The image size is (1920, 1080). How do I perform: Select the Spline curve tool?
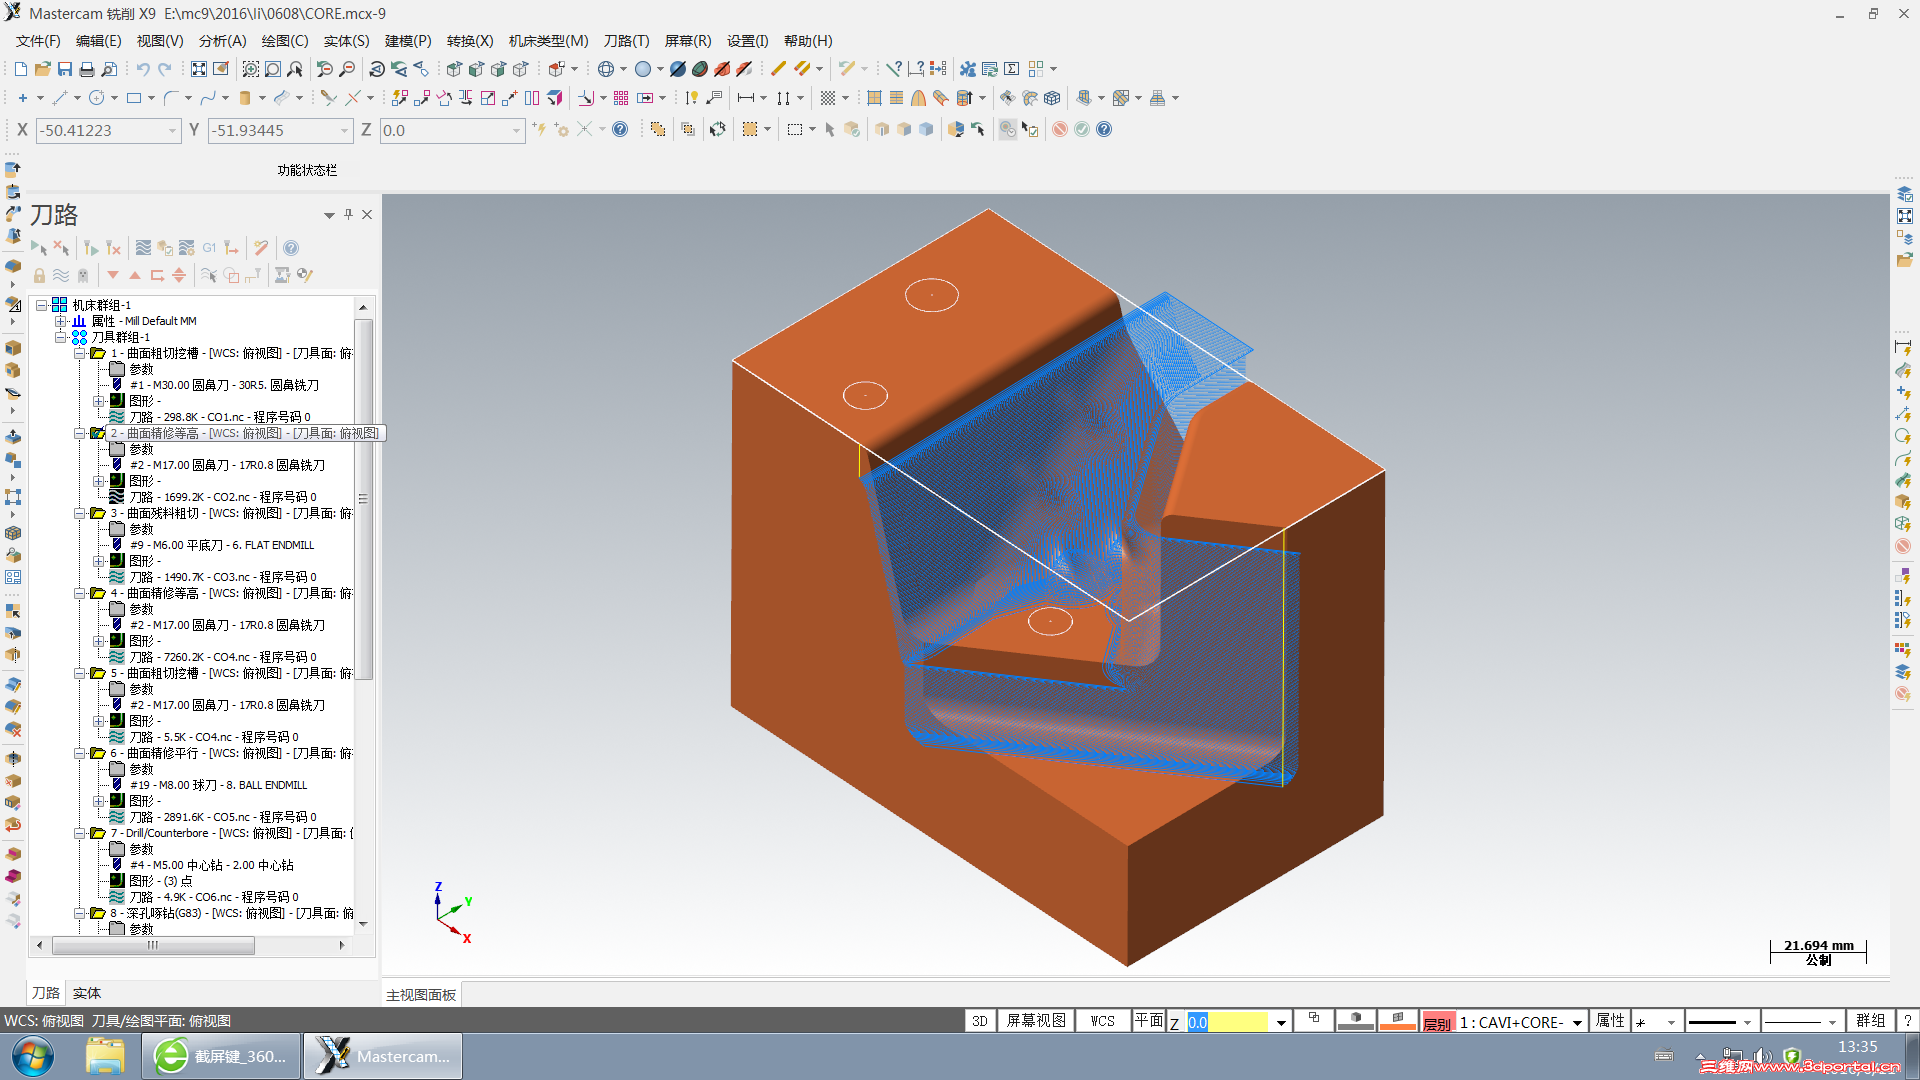pos(207,98)
